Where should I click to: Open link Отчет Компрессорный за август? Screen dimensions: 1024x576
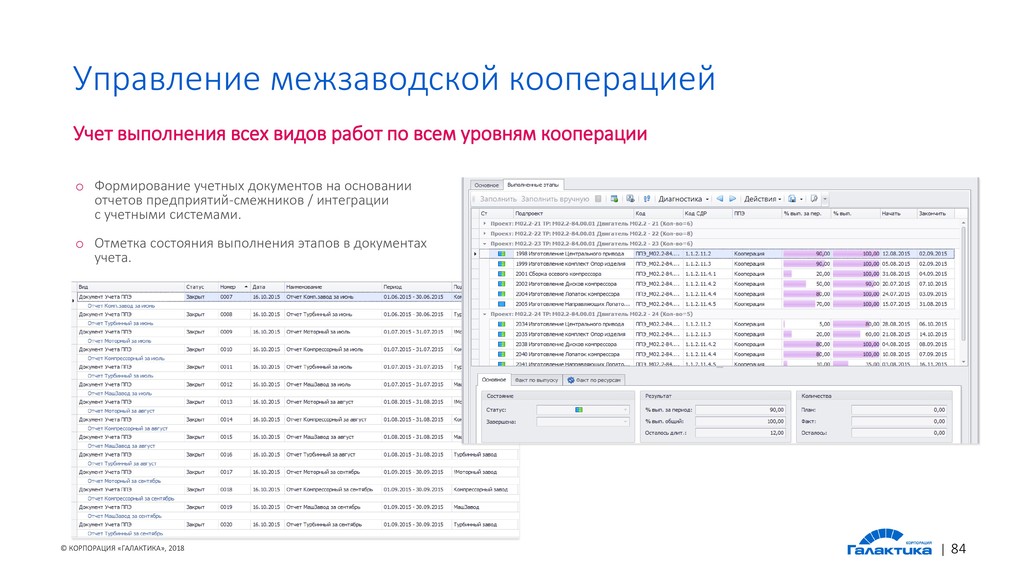pyautogui.click(x=127, y=428)
